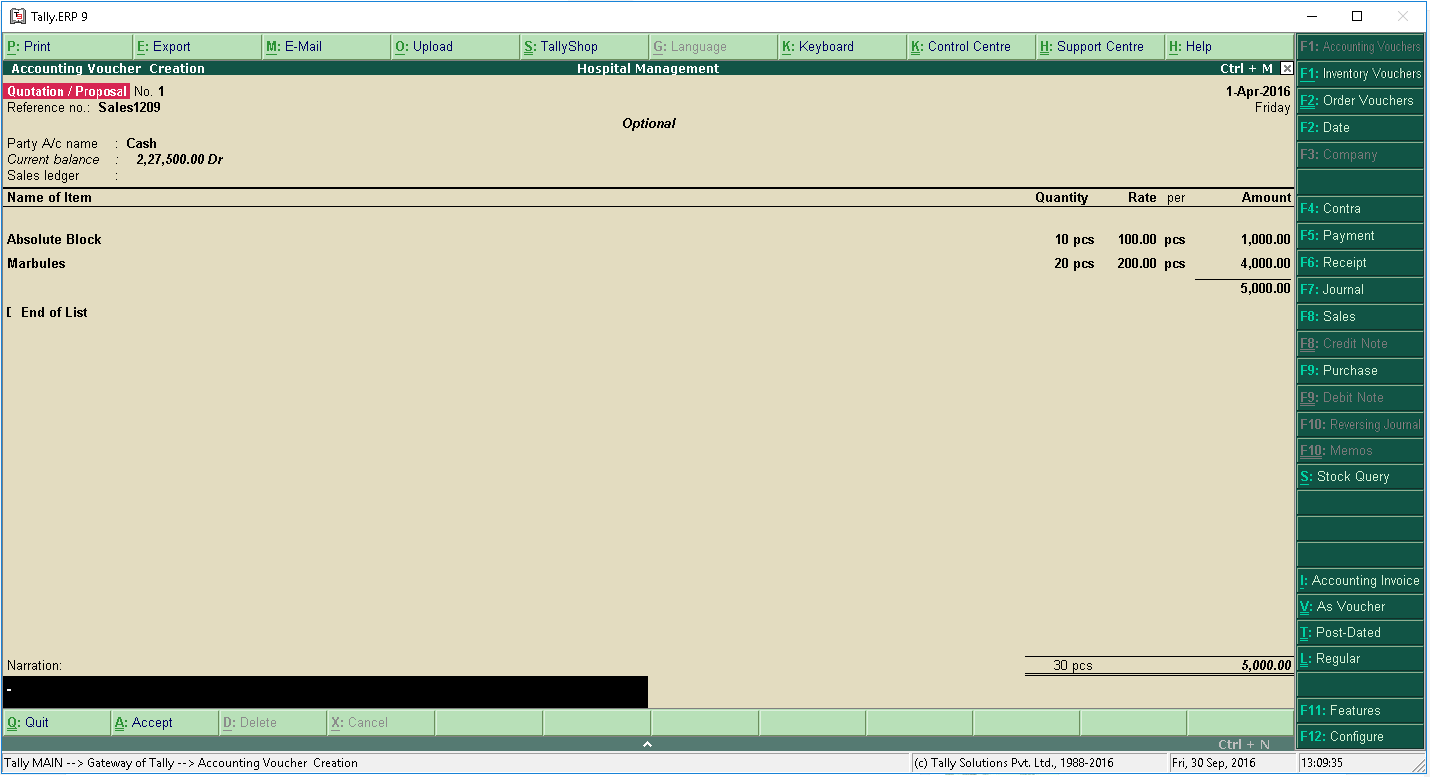Switch to F7: Journal voucher
Screen dimensions: 1431x777
click(x=1360, y=290)
